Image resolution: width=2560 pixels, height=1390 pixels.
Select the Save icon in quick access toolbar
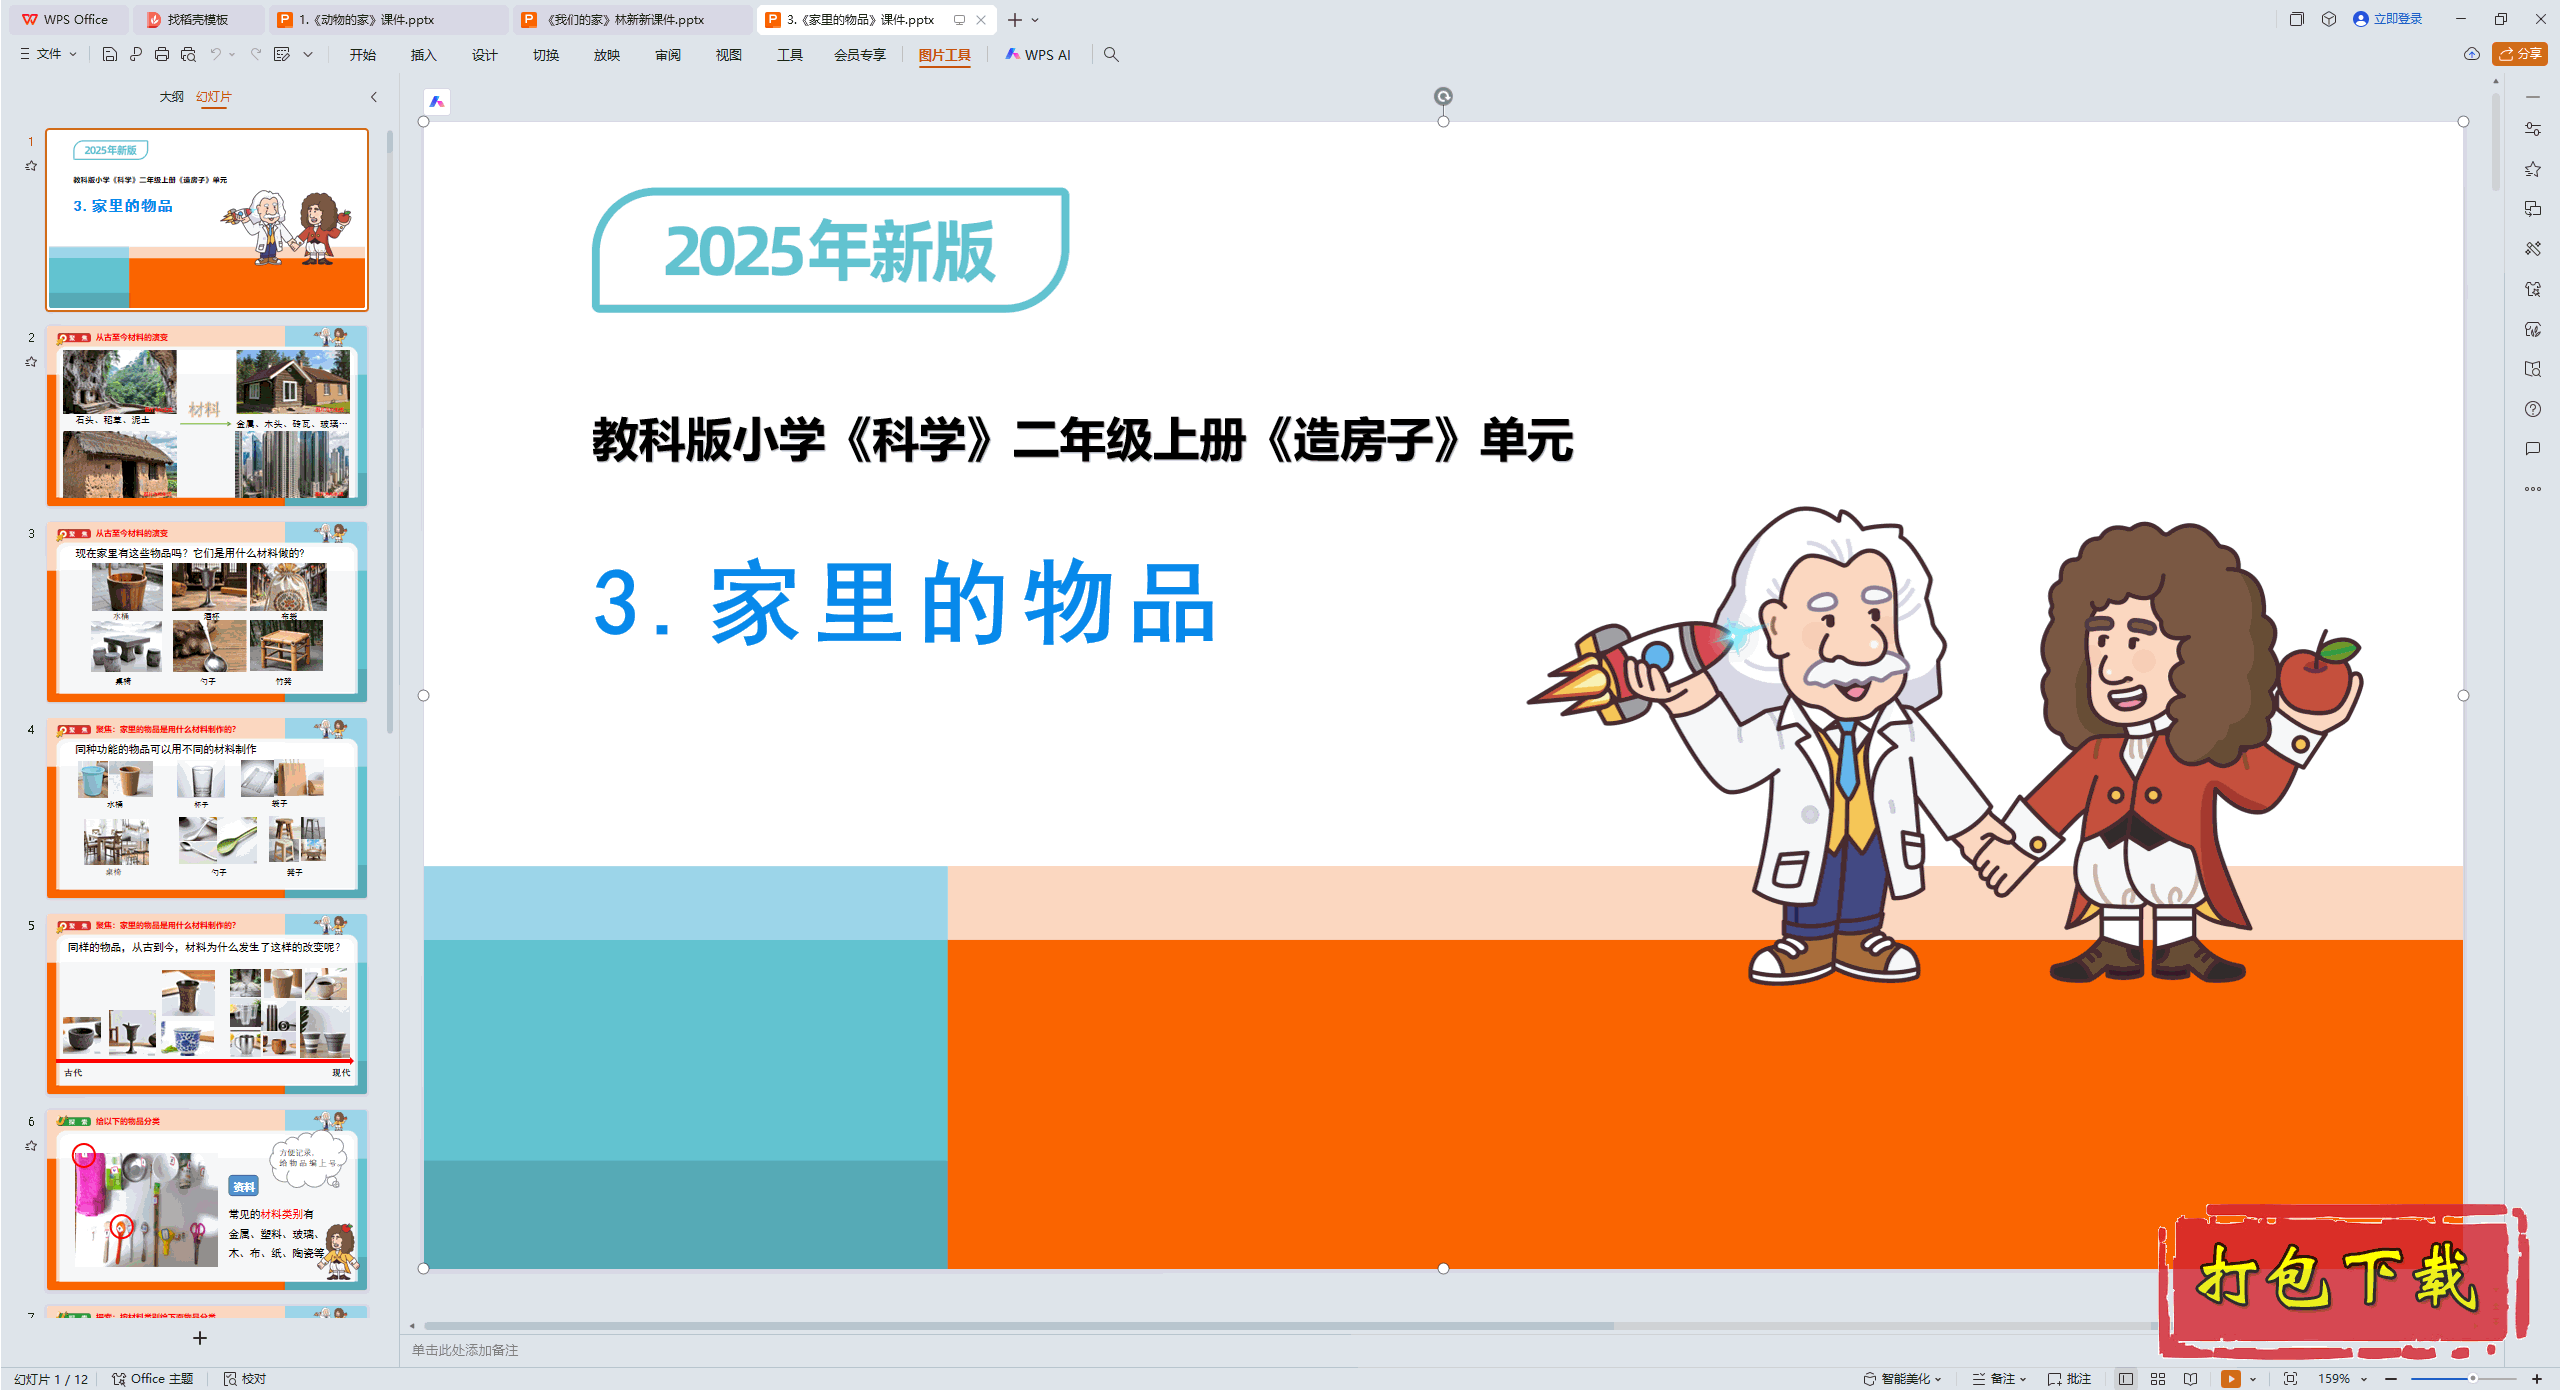point(110,55)
